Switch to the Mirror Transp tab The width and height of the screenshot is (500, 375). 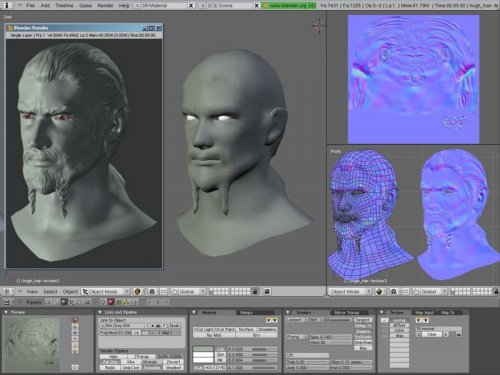click(349, 312)
